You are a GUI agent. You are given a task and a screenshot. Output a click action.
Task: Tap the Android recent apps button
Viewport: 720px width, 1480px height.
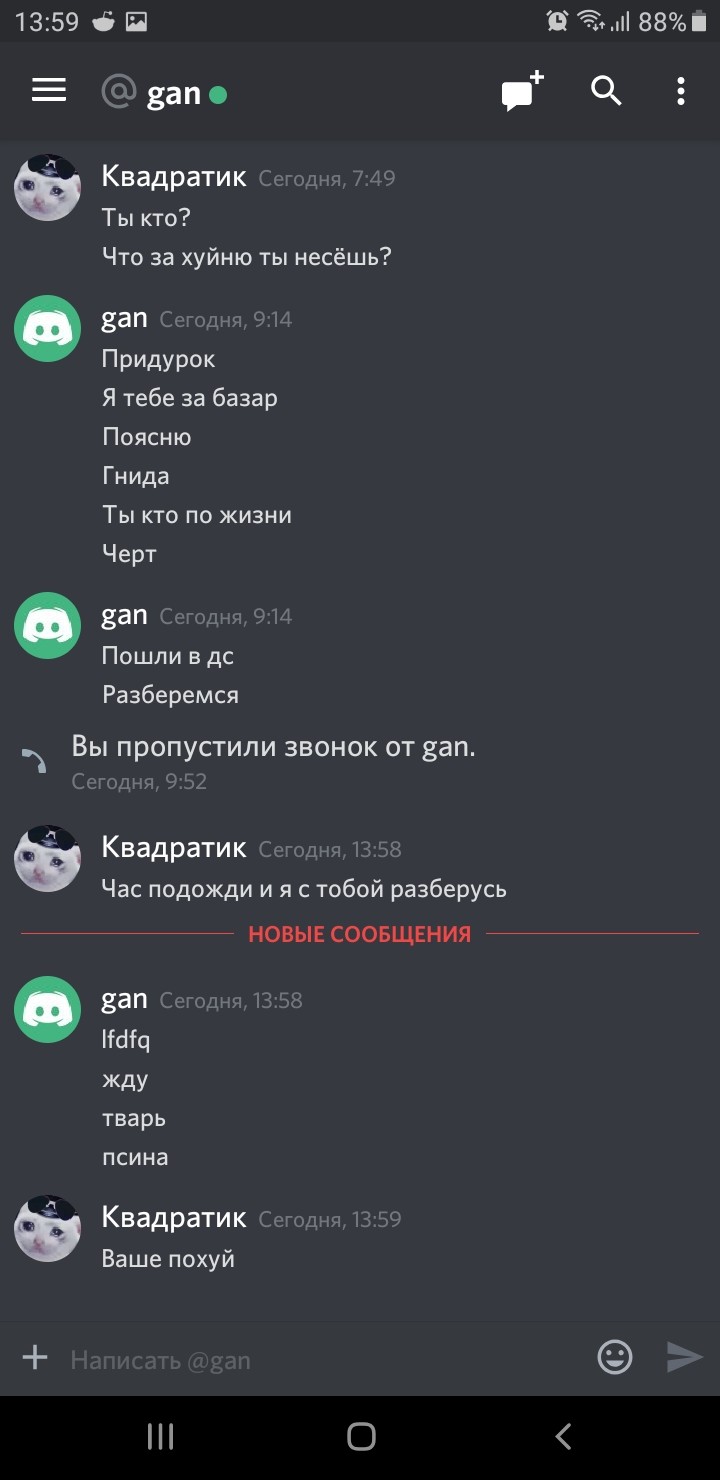pyautogui.click(x=160, y=1437)
